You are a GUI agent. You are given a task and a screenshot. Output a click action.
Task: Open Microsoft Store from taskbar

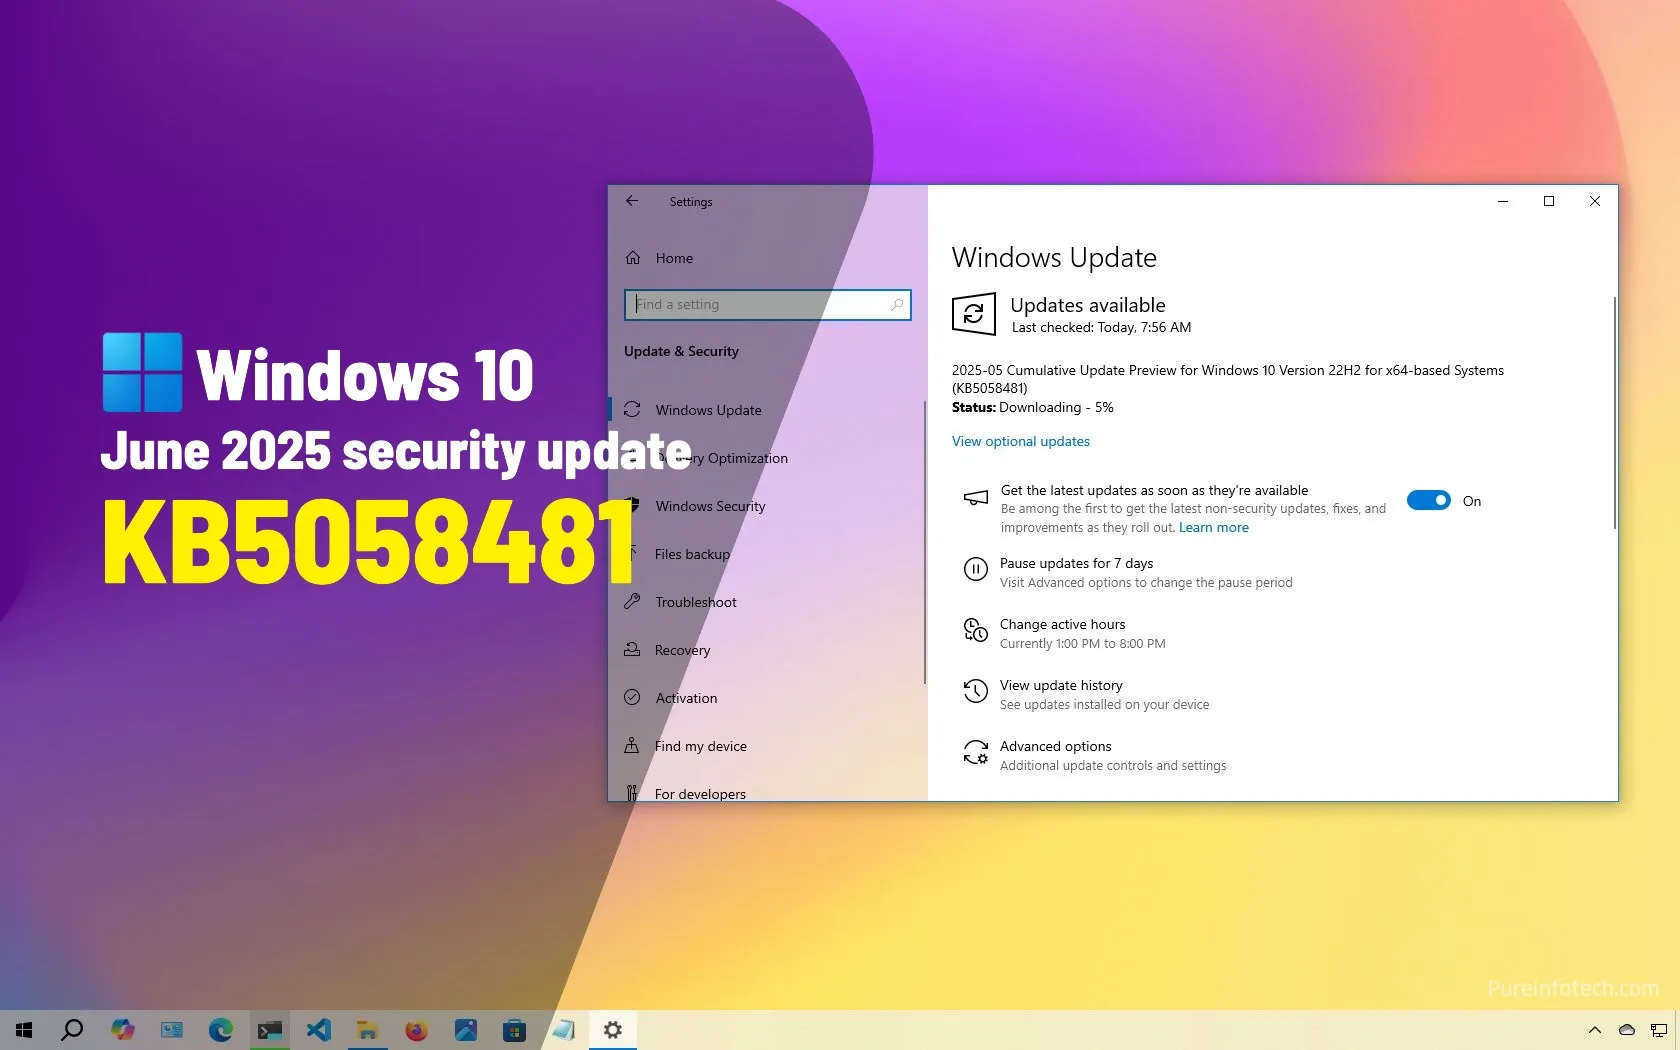click(x=514, y=1029)
